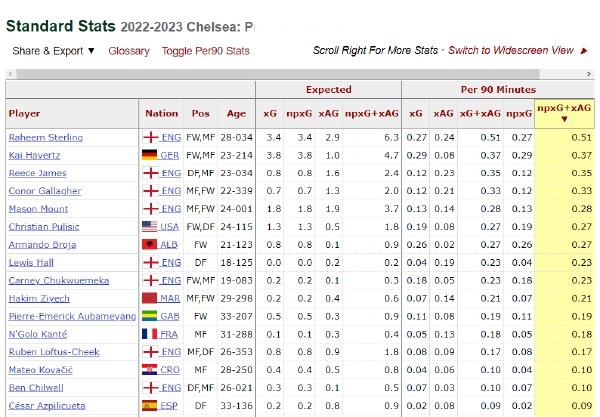This screenshot has height=417, width=600.
Task: Click England flag in Lewis Hall row
Action: pyautogui.click(x=150, y=262)
